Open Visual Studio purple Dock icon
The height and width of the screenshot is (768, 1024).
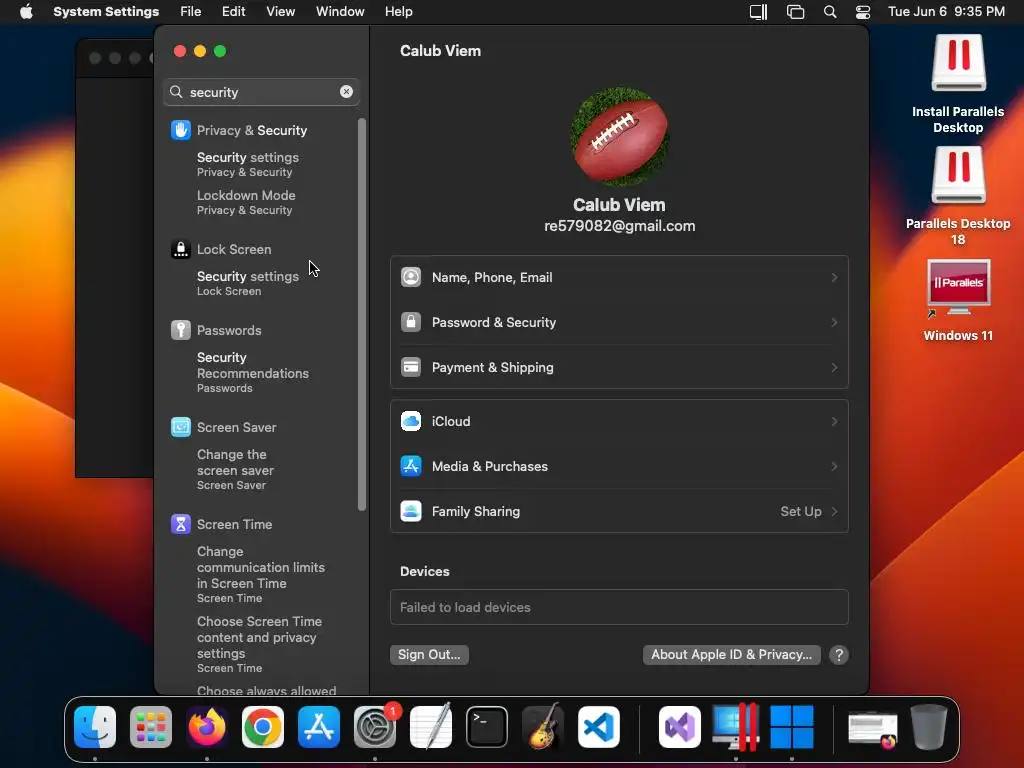coord(680,727)
